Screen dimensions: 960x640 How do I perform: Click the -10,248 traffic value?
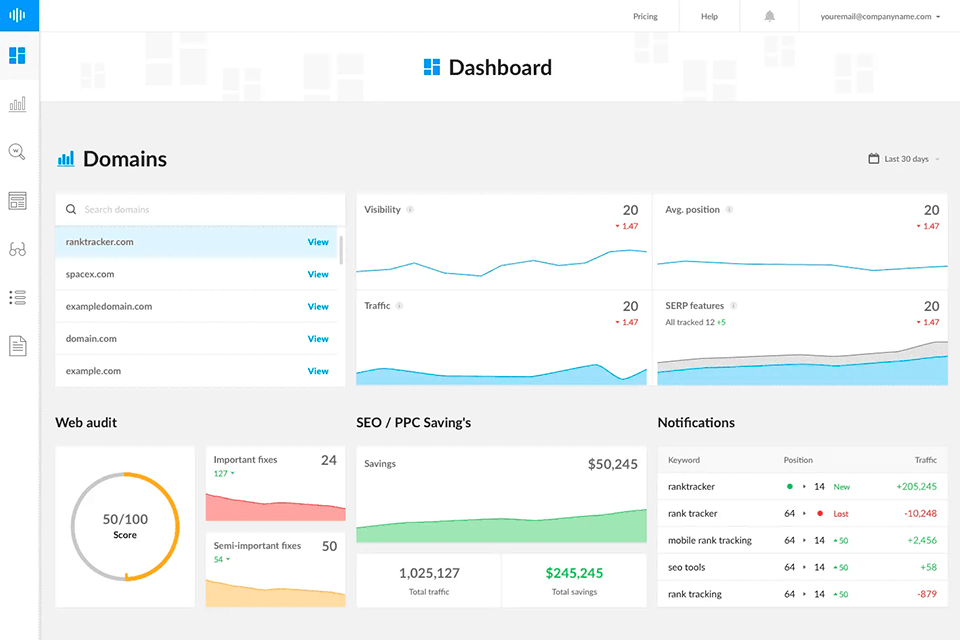(x=920, y=514)
